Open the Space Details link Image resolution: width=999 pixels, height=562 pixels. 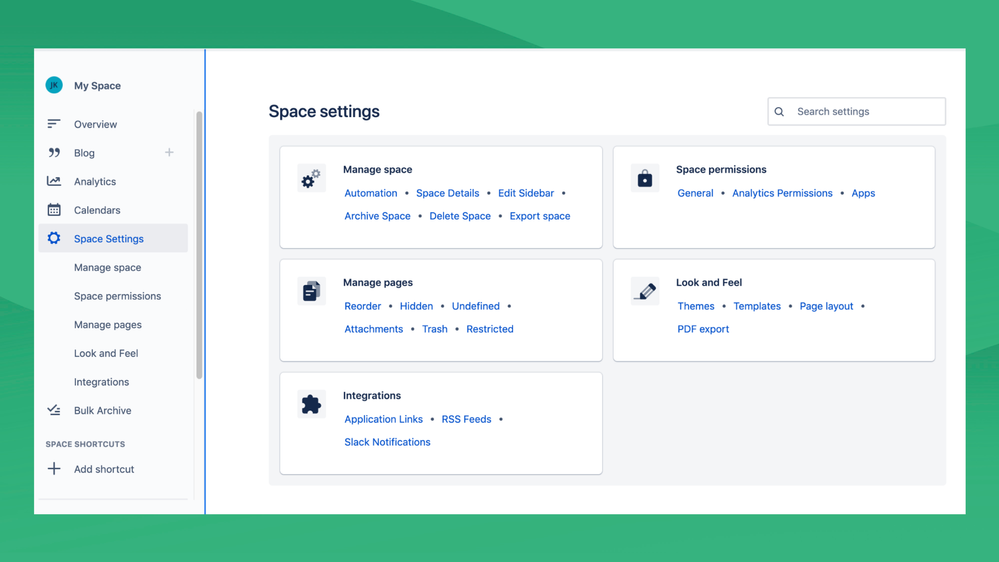point(447,193)
